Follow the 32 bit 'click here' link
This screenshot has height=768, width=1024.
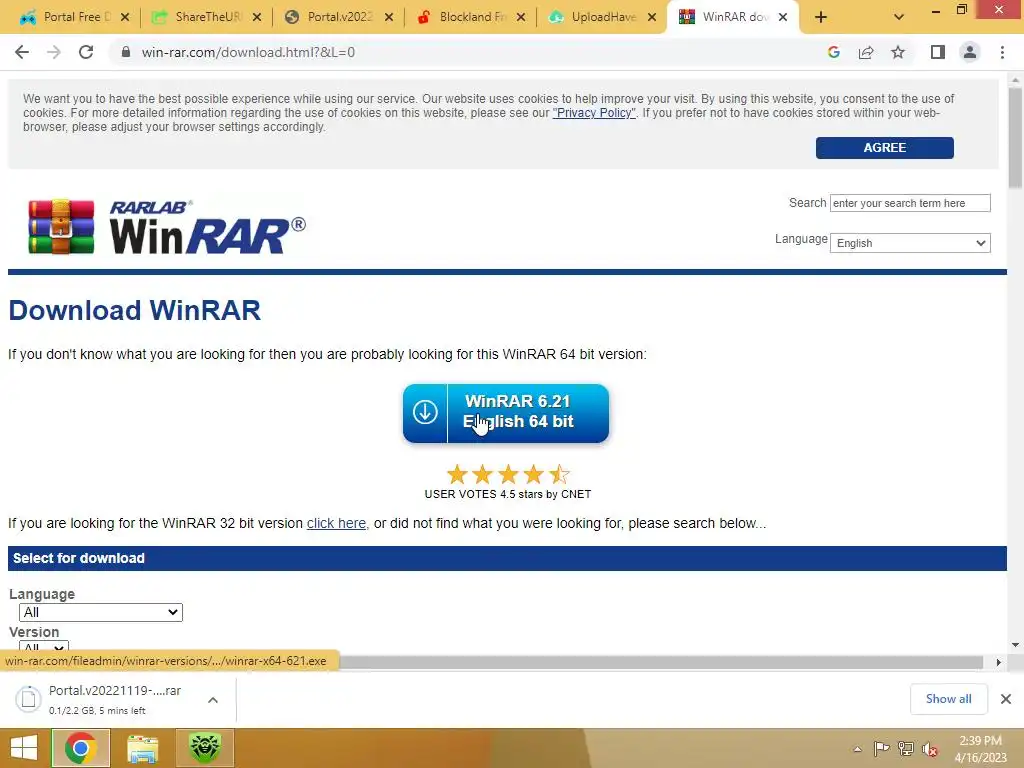336,523
